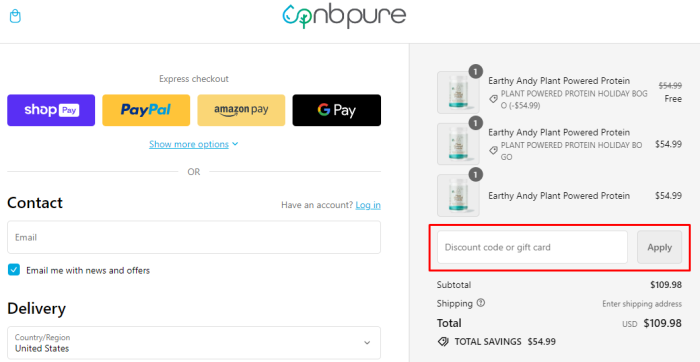Focus the Email input field

click(194, 237)
